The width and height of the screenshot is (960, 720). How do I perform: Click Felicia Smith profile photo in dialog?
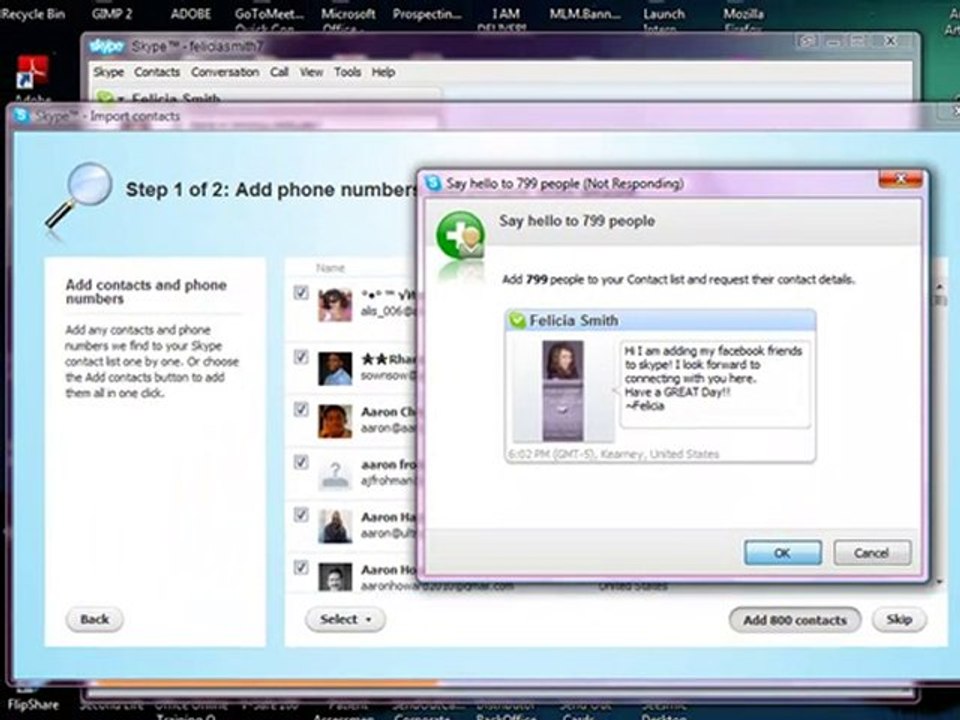[x=563, y=391]
